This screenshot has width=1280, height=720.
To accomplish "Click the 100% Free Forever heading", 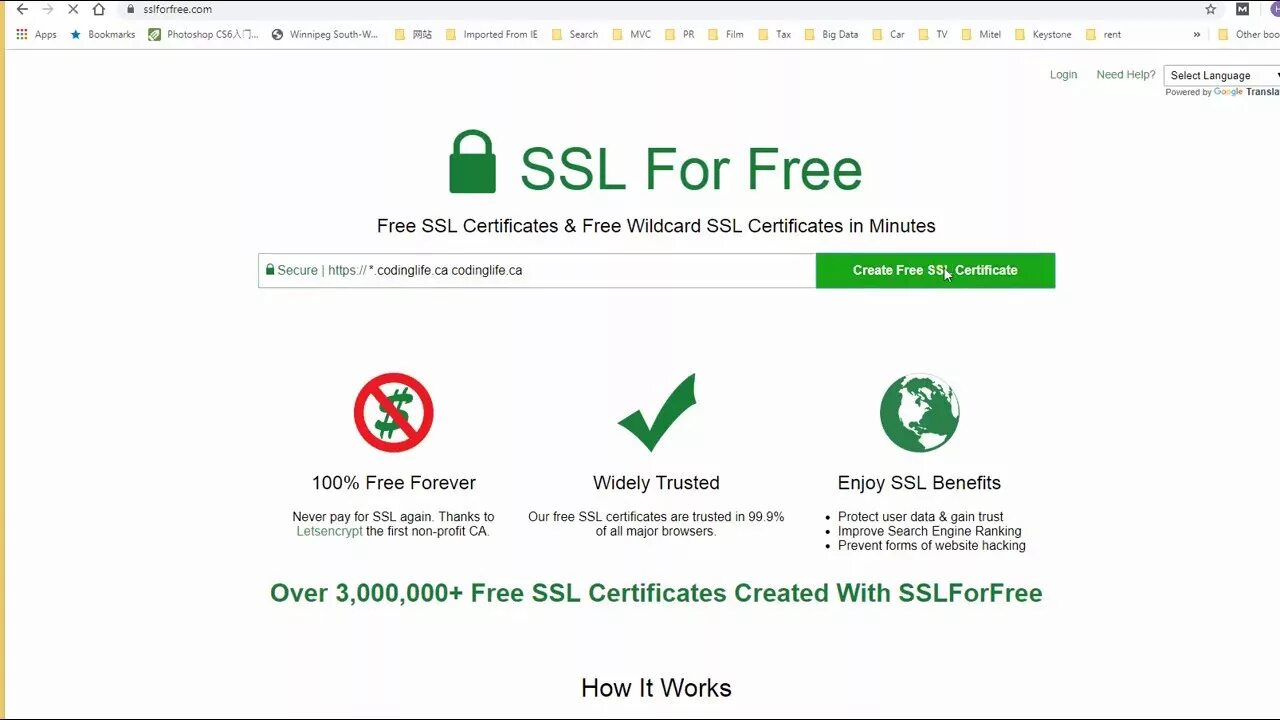I will 394,483.
